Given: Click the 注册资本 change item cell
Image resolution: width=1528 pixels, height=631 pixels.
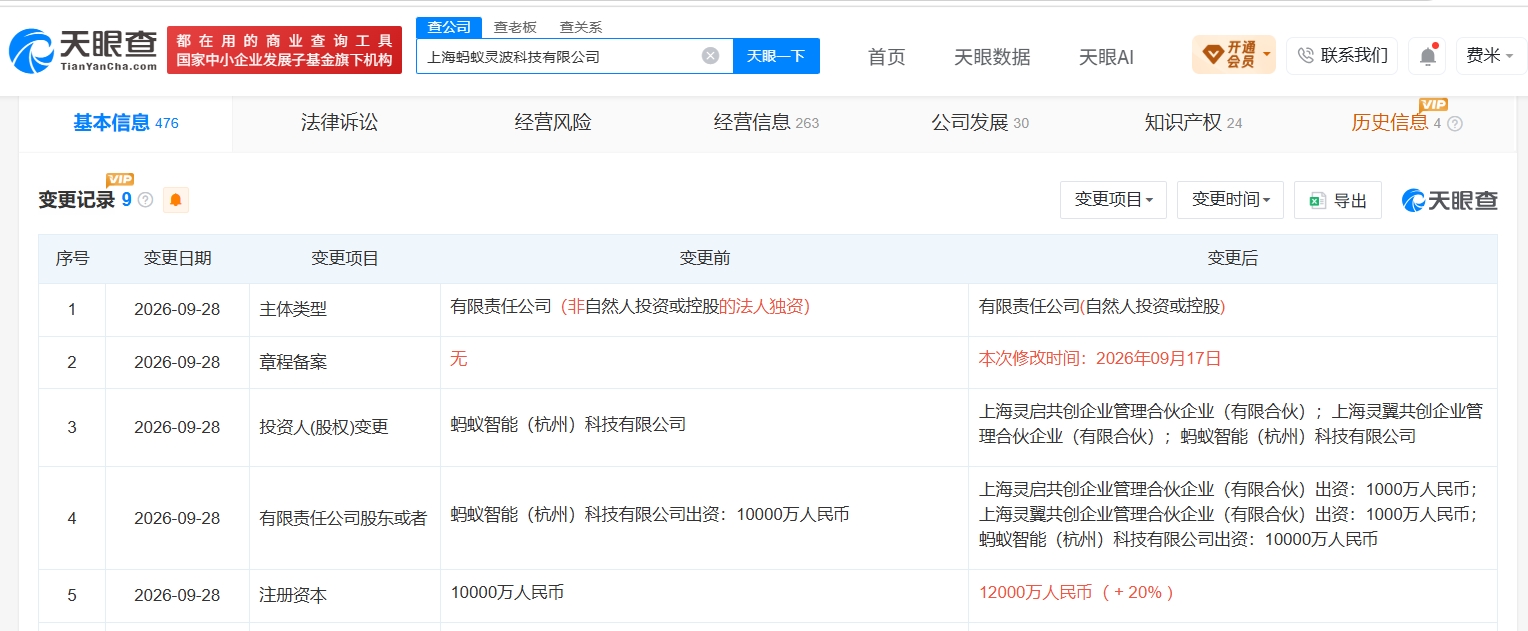Looking at the screenshot, I should point(345,595).
